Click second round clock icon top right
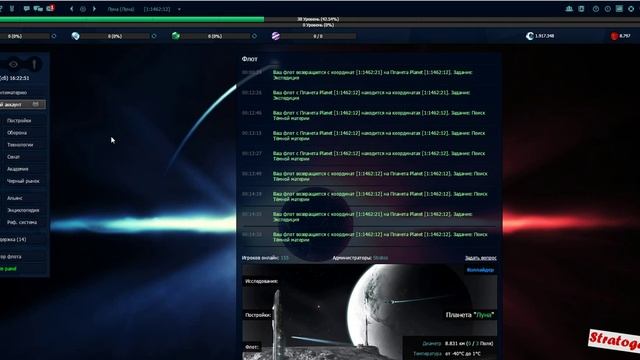This screenshot has height=360, width=640. pyautogui.click(x=608, y=9)
